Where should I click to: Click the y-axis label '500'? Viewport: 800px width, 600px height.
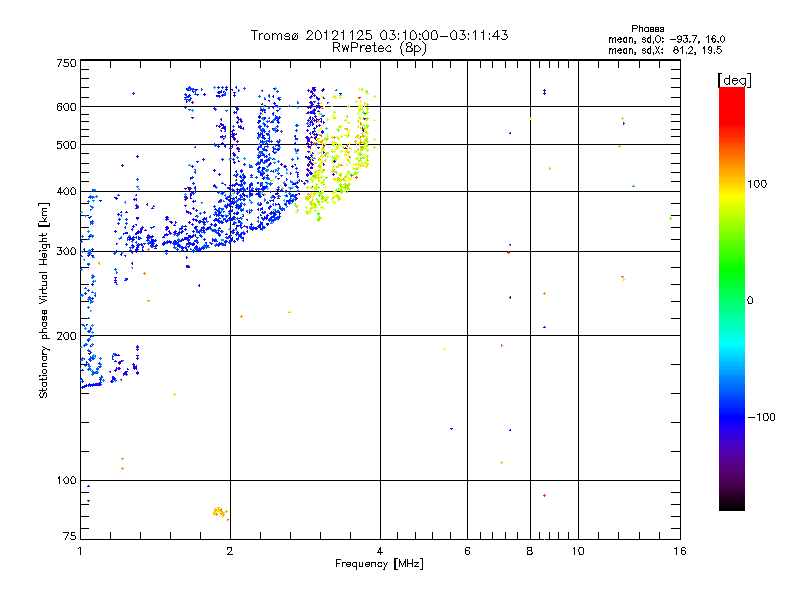pos(66,145)
